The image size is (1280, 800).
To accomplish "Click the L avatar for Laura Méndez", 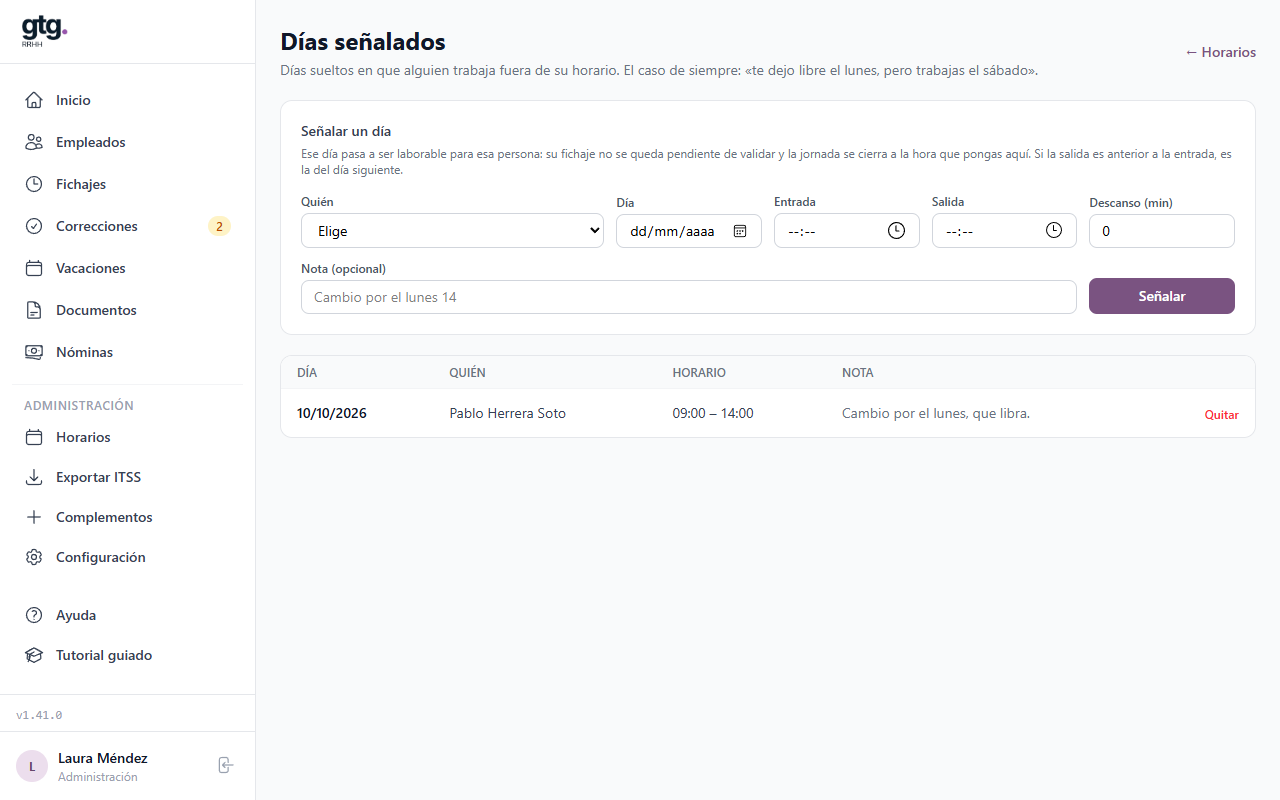I will point(32,766).
